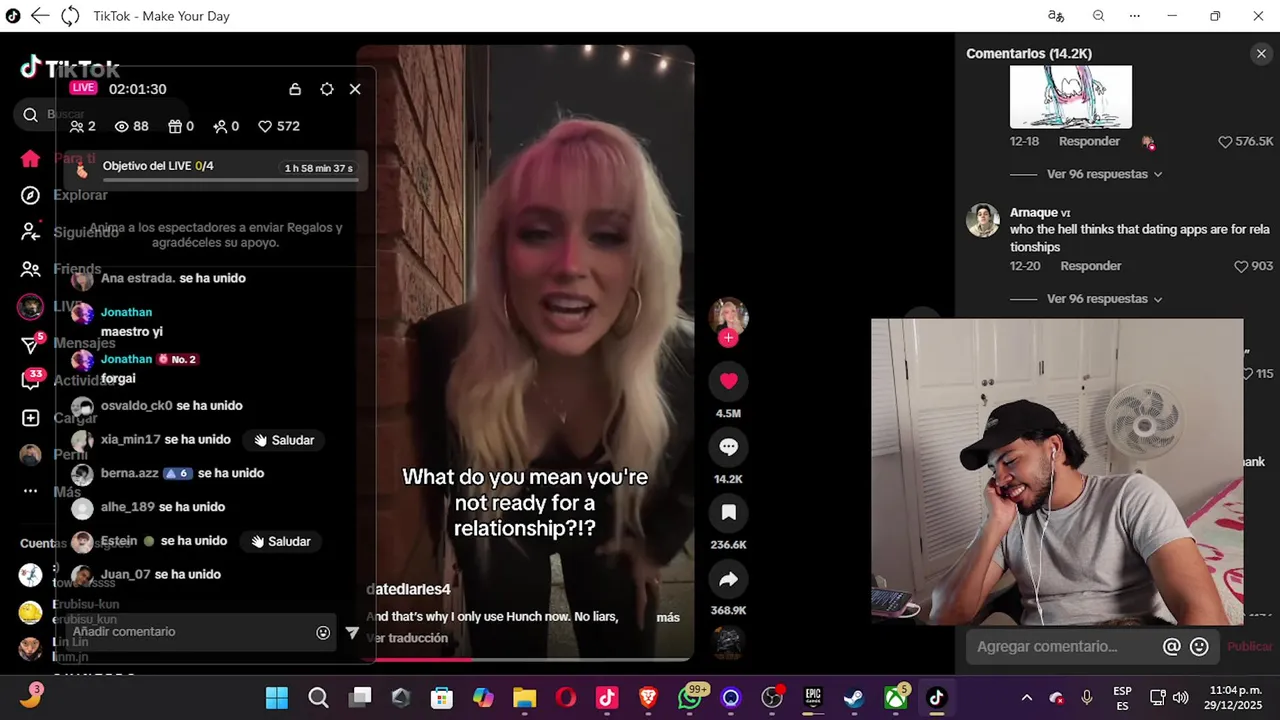
Task: Open the Friends icon in sidebar
Action: 31,269
